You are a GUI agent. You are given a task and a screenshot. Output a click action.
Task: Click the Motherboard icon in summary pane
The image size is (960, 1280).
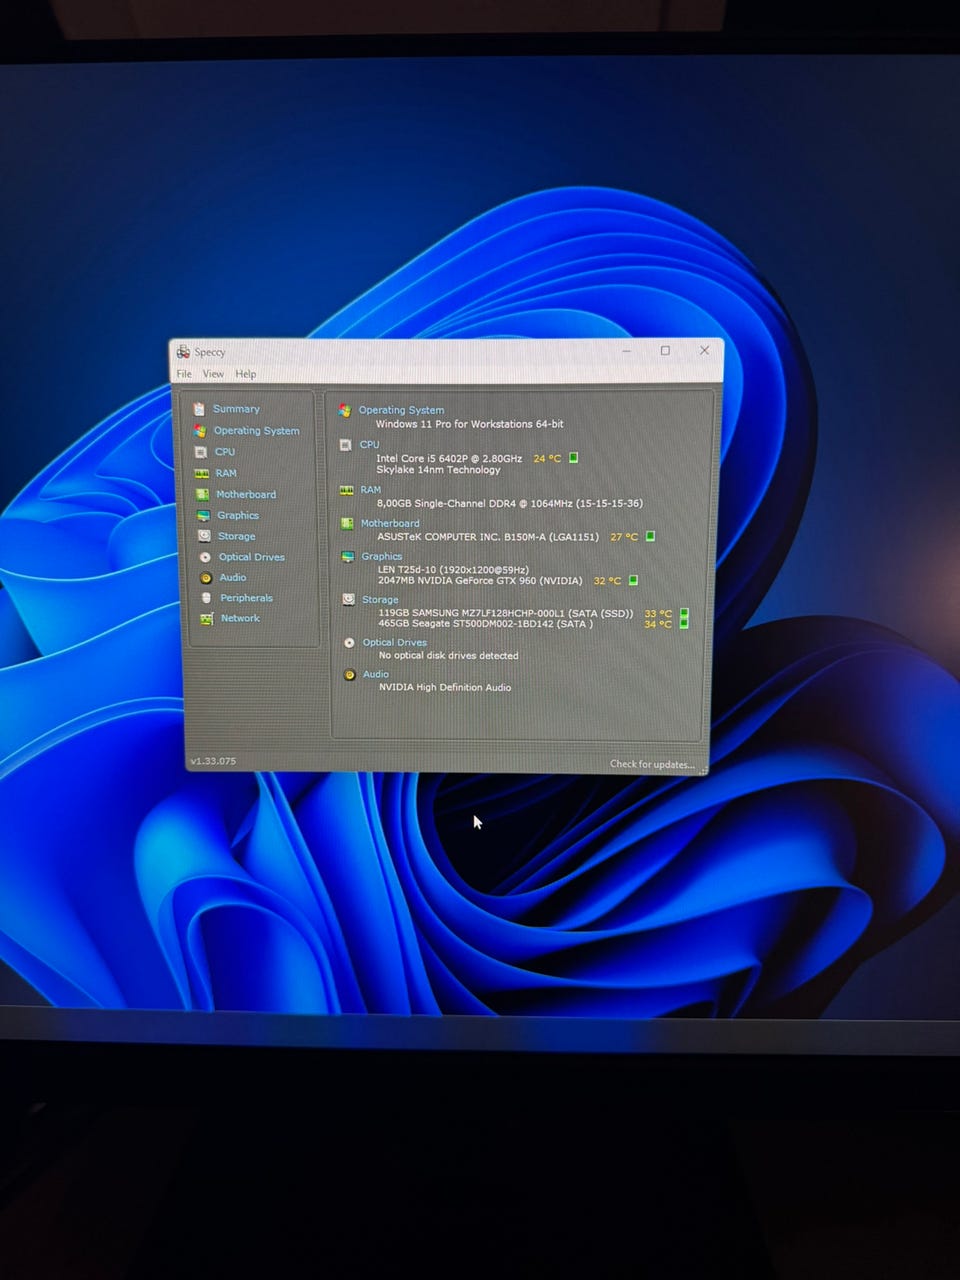coord(347,523)
